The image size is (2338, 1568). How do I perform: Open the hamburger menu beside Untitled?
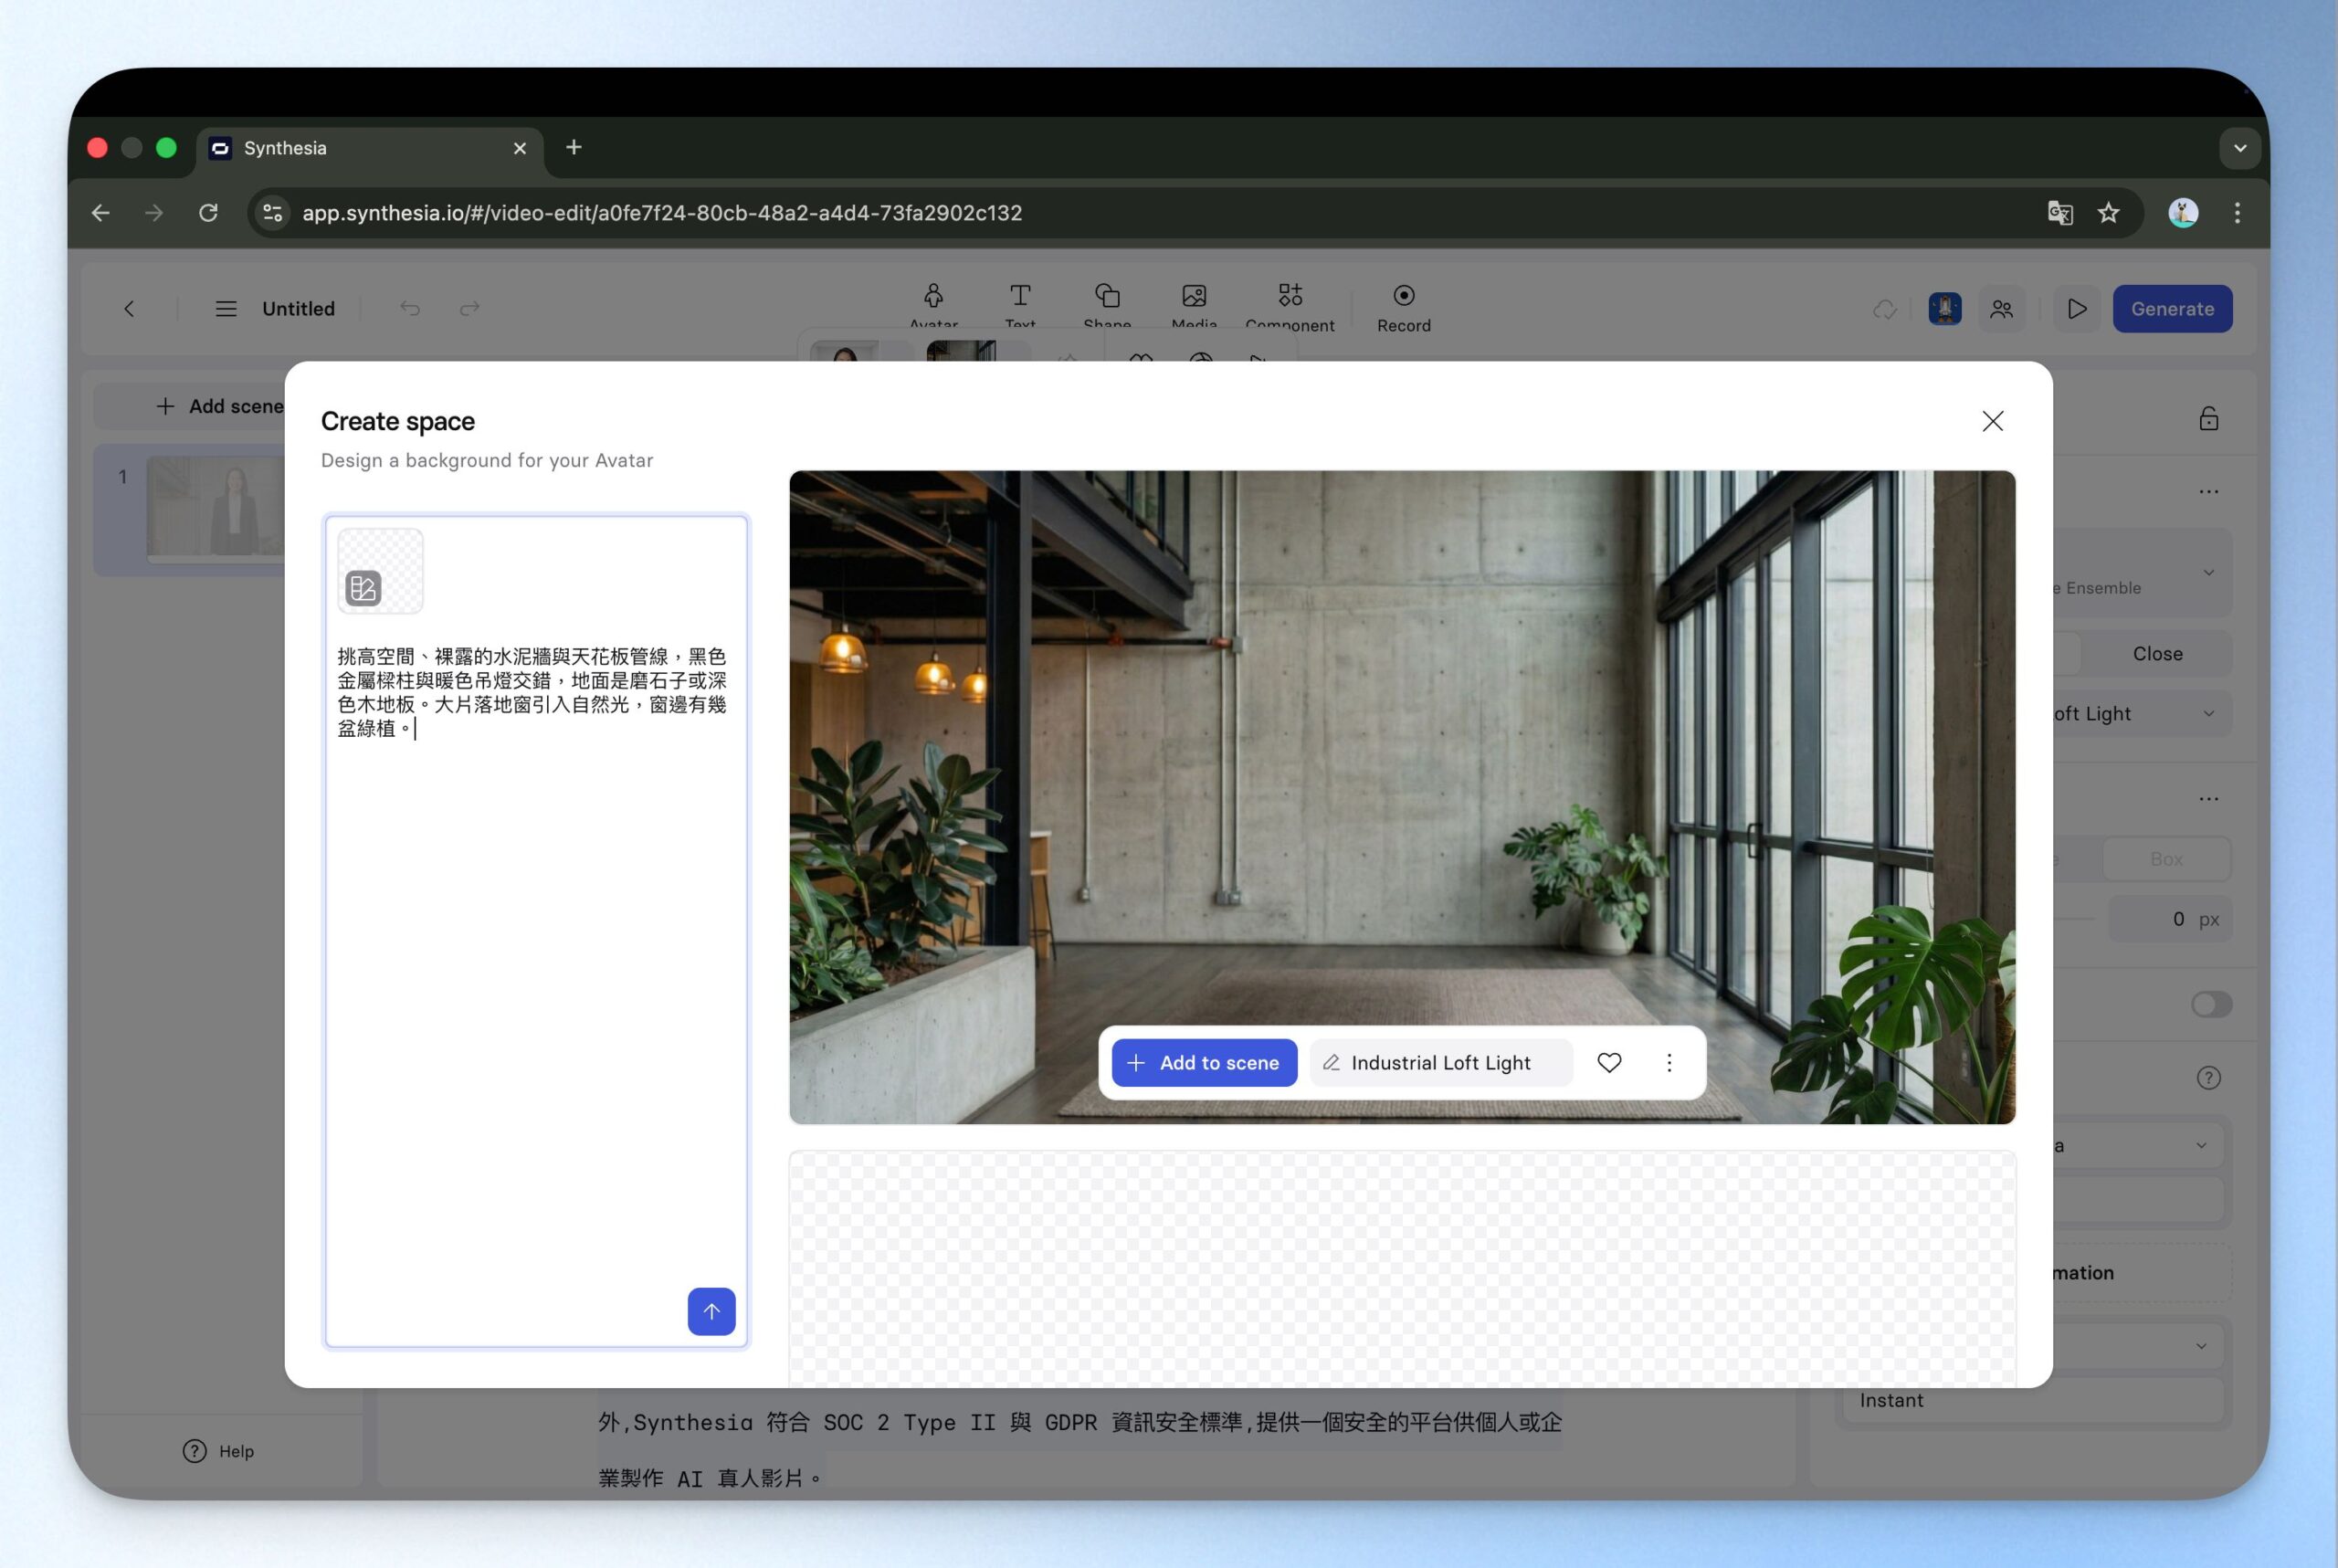point(226,309)
